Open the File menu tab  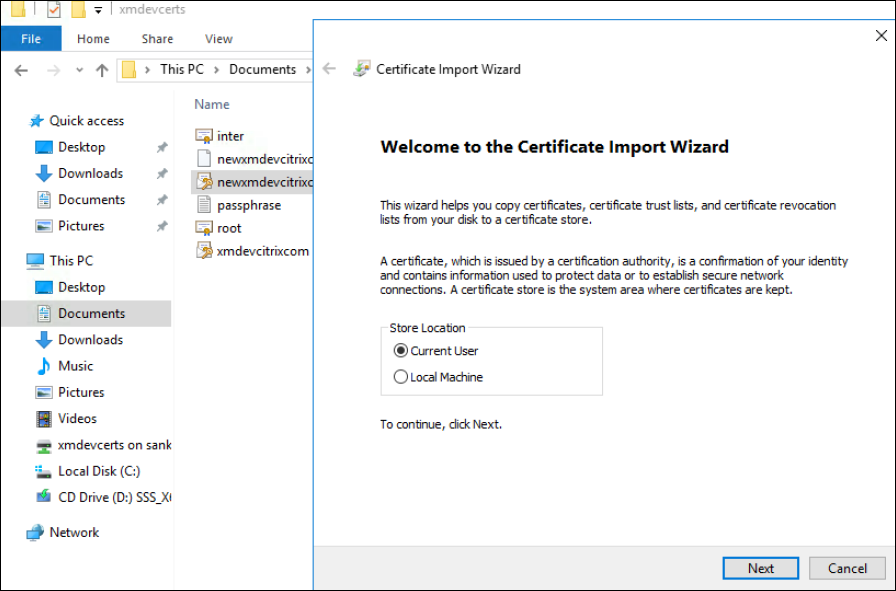point(31,39)
